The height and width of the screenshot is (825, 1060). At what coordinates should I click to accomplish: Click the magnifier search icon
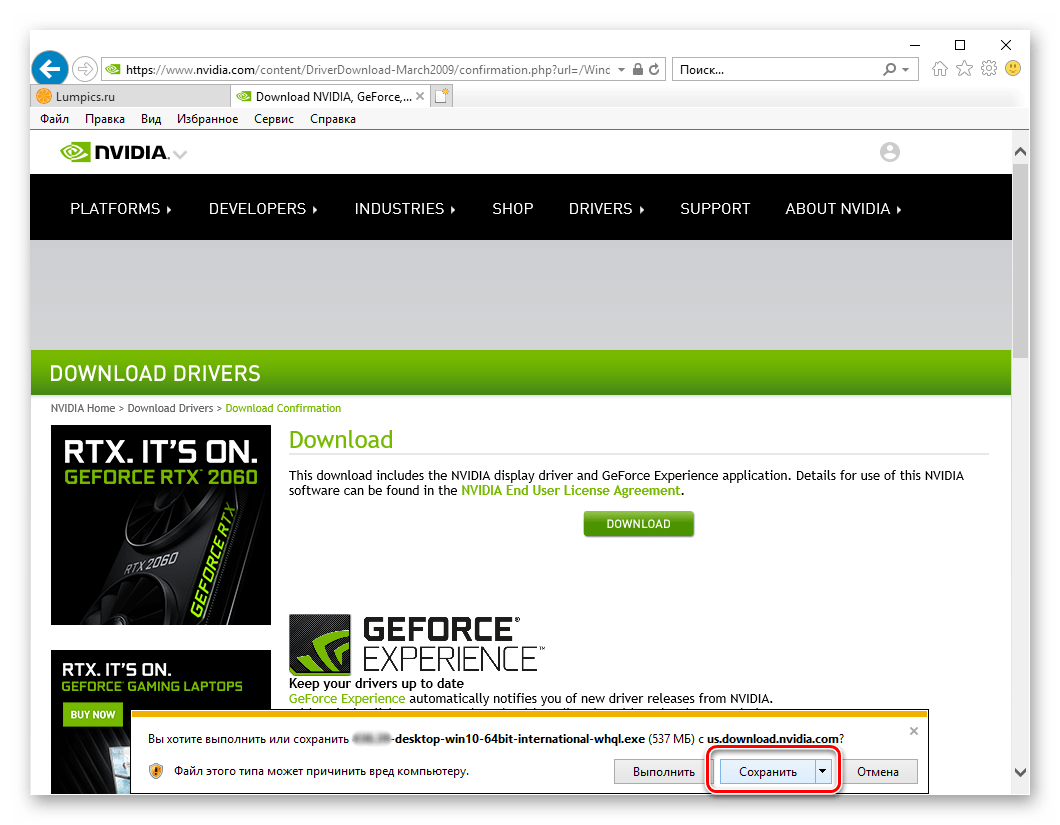[x=890, y=69]
